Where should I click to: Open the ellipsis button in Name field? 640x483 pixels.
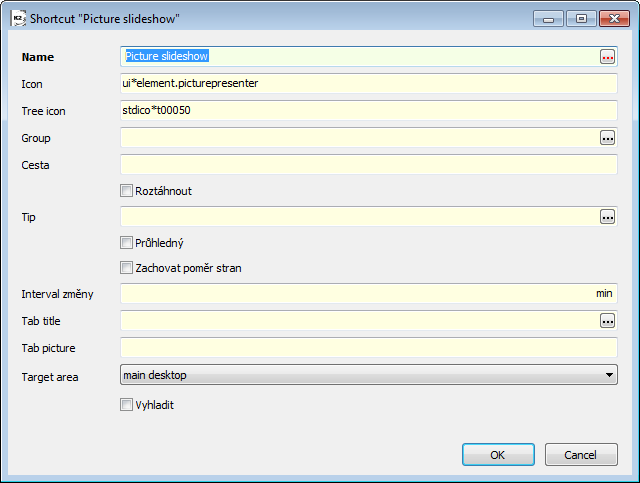click(607, 57)
